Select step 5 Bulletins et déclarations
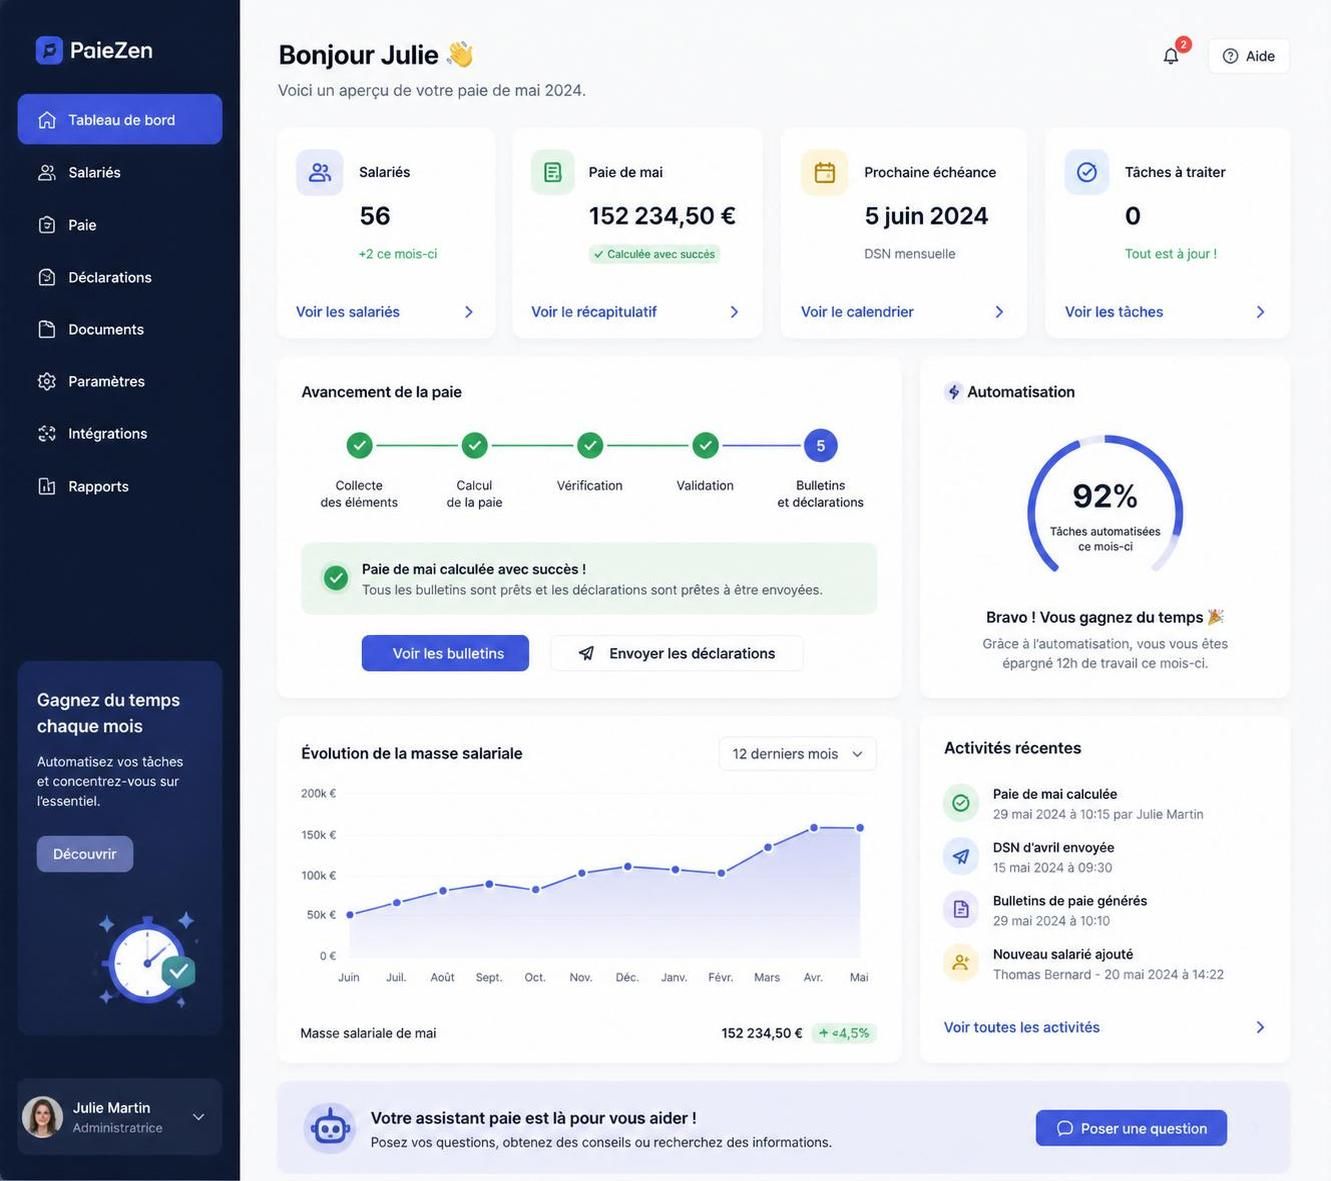Image resolution: width=1331 pixels, height=1181 pixels. tap(821, 446)
